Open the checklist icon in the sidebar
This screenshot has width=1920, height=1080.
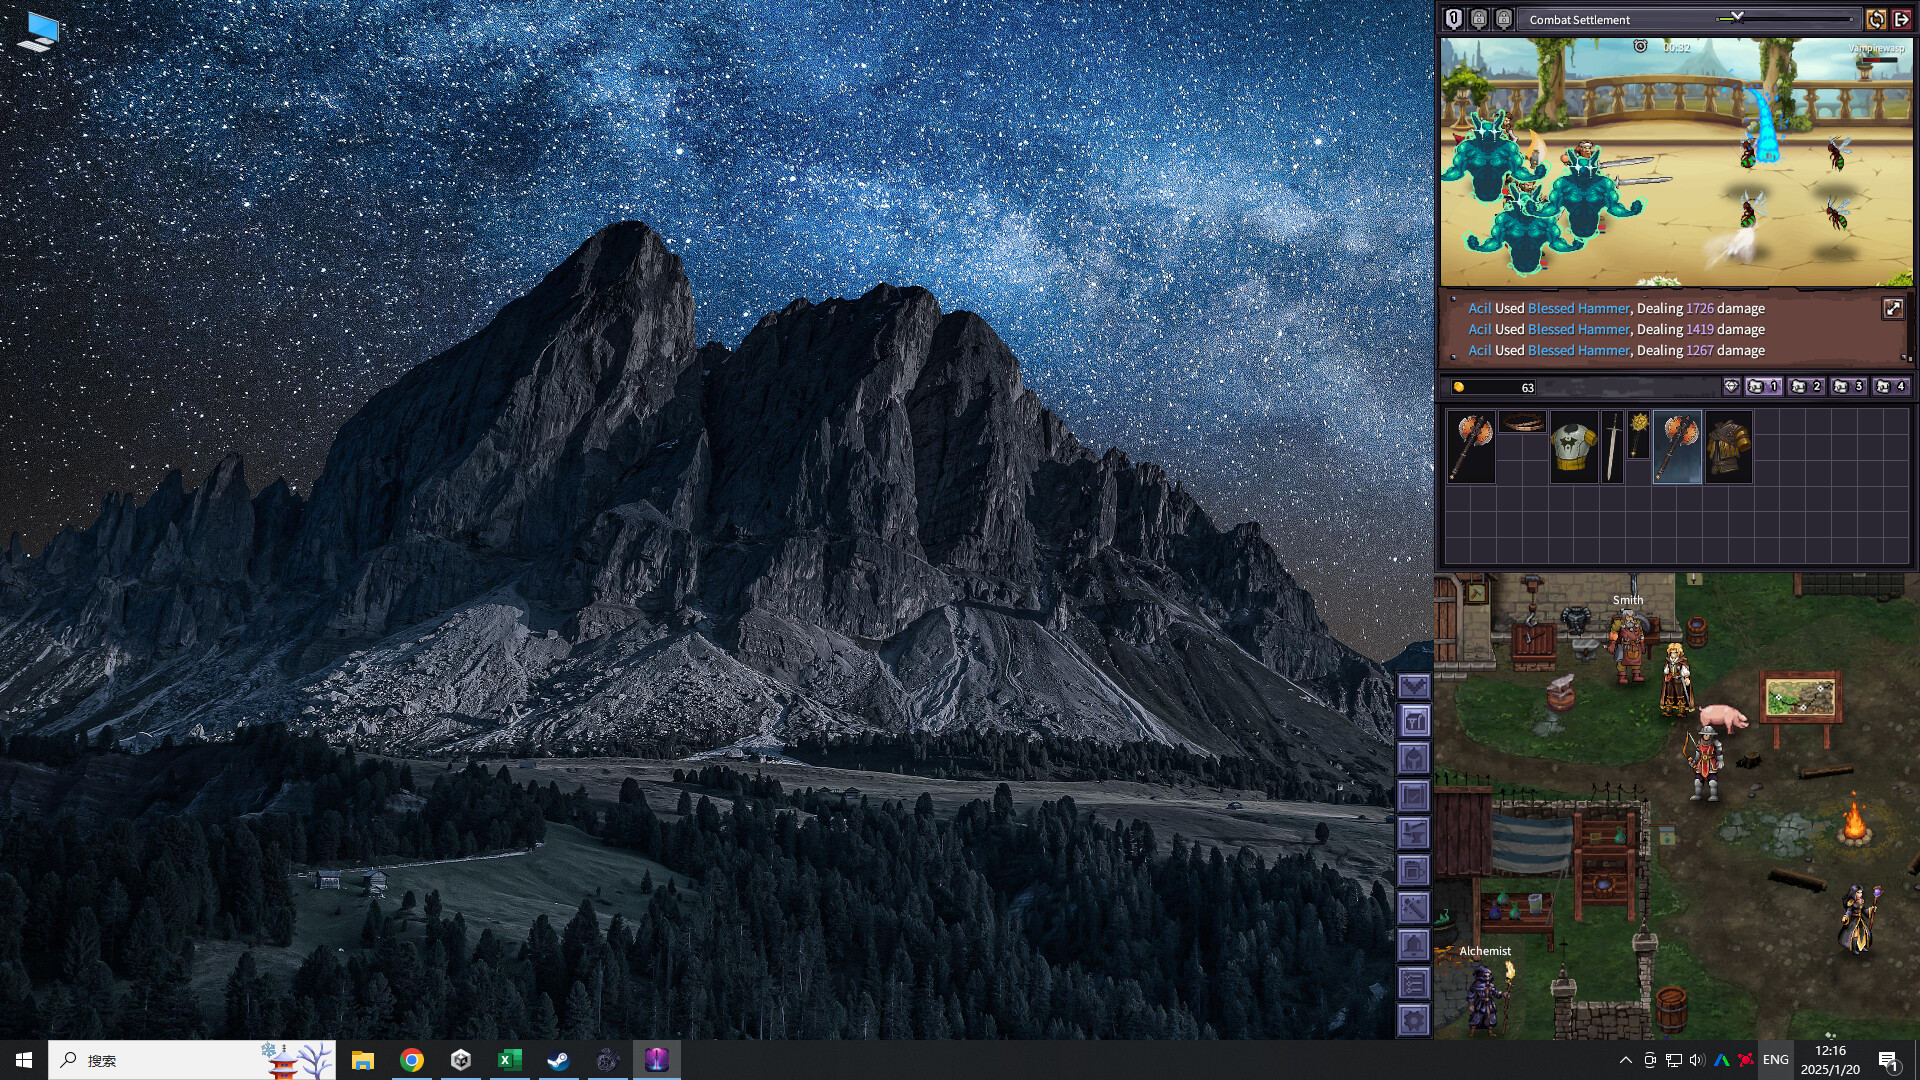(1414, 982)
